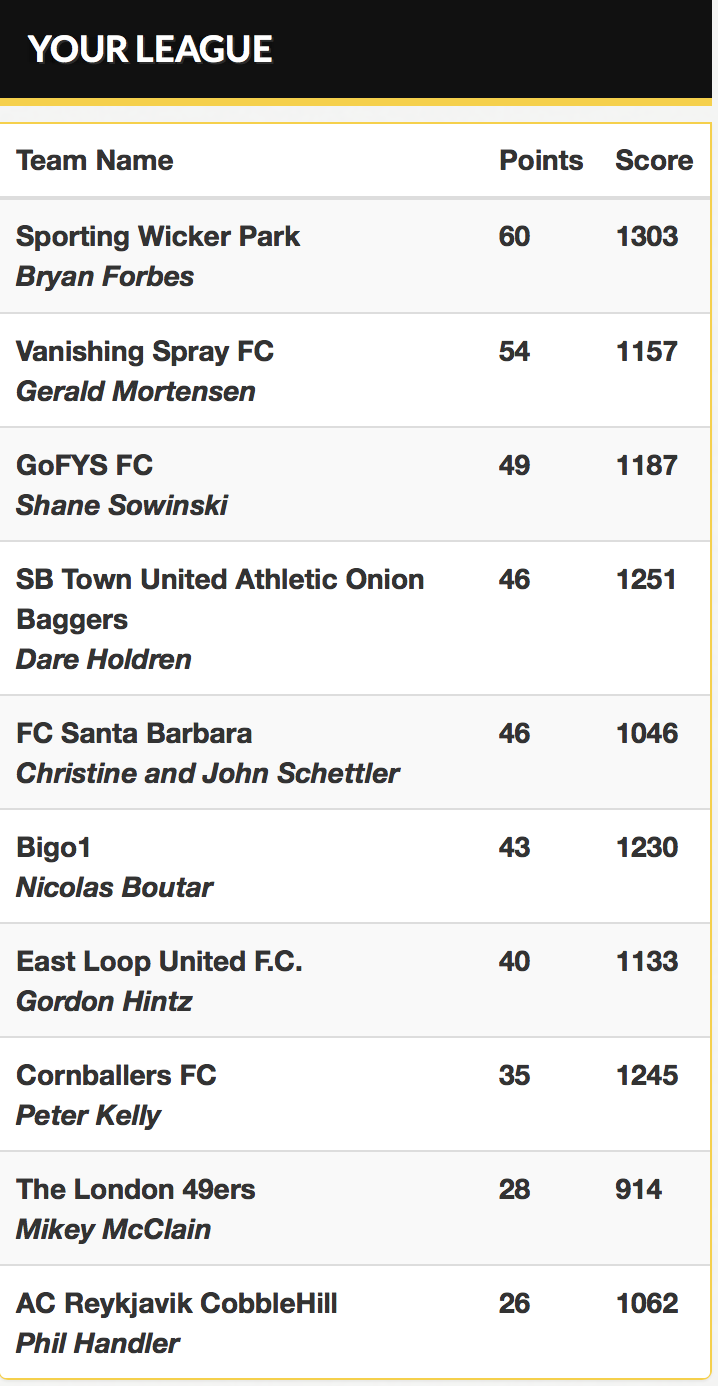Select manager name Christine and John Schettler

208,773
